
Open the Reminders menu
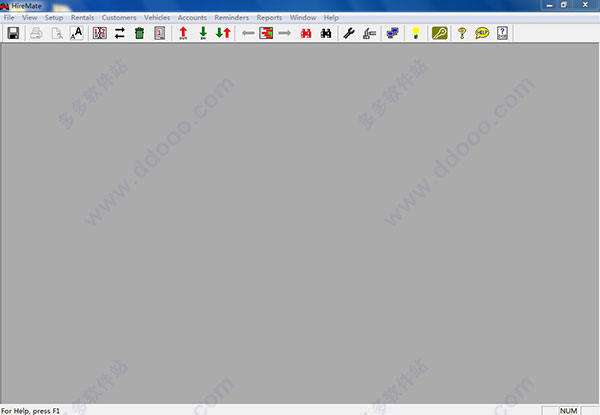pyautogui.click(x=232, y=18)
